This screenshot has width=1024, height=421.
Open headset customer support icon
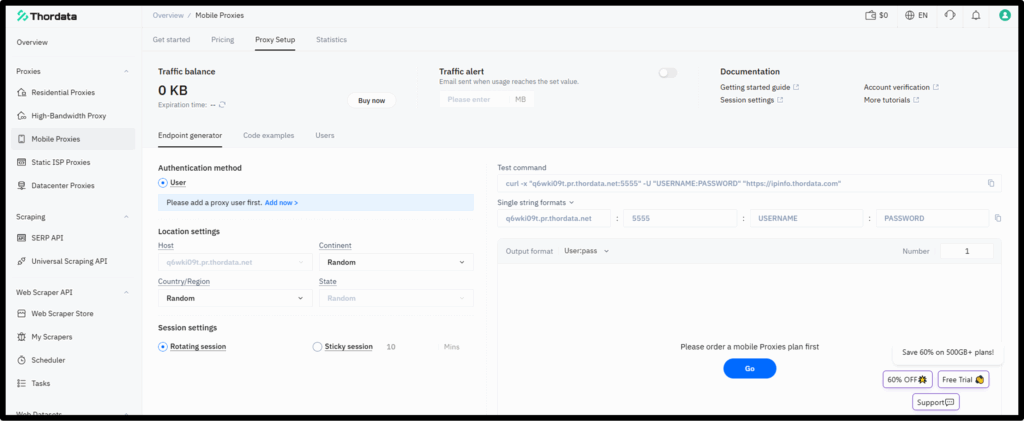pos(950,15)
